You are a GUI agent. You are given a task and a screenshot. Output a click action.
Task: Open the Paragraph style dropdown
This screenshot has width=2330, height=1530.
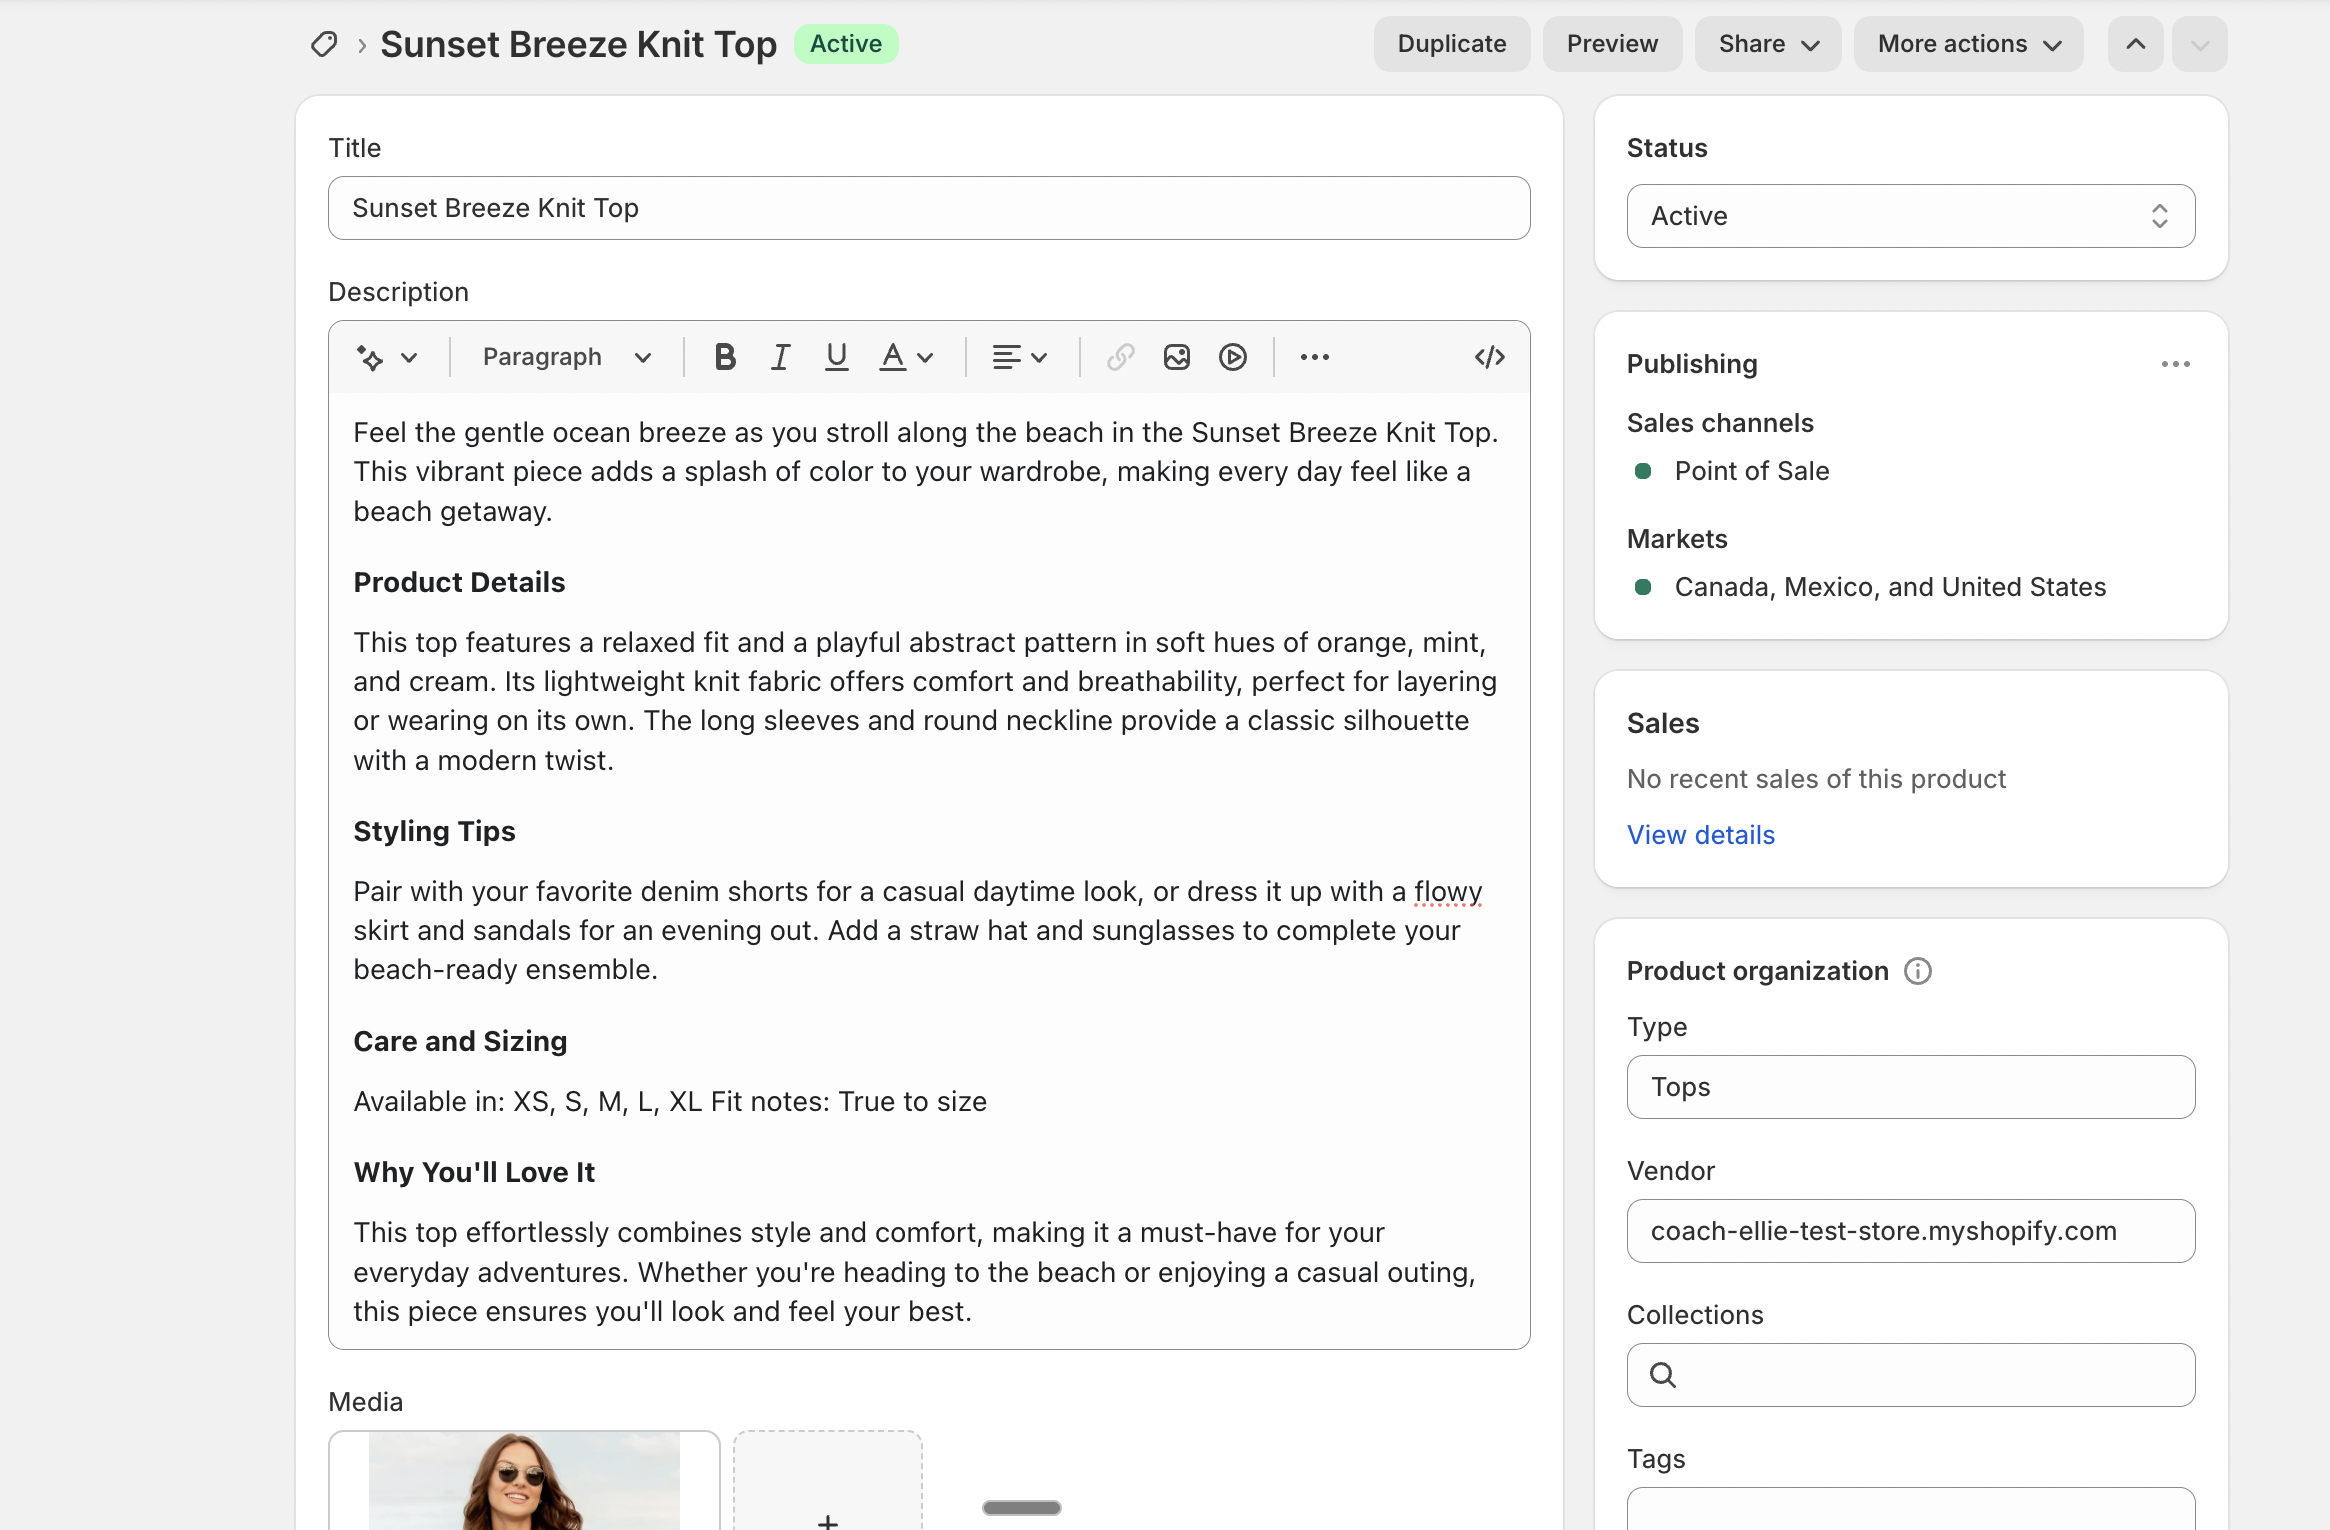(x=566, y=357)
